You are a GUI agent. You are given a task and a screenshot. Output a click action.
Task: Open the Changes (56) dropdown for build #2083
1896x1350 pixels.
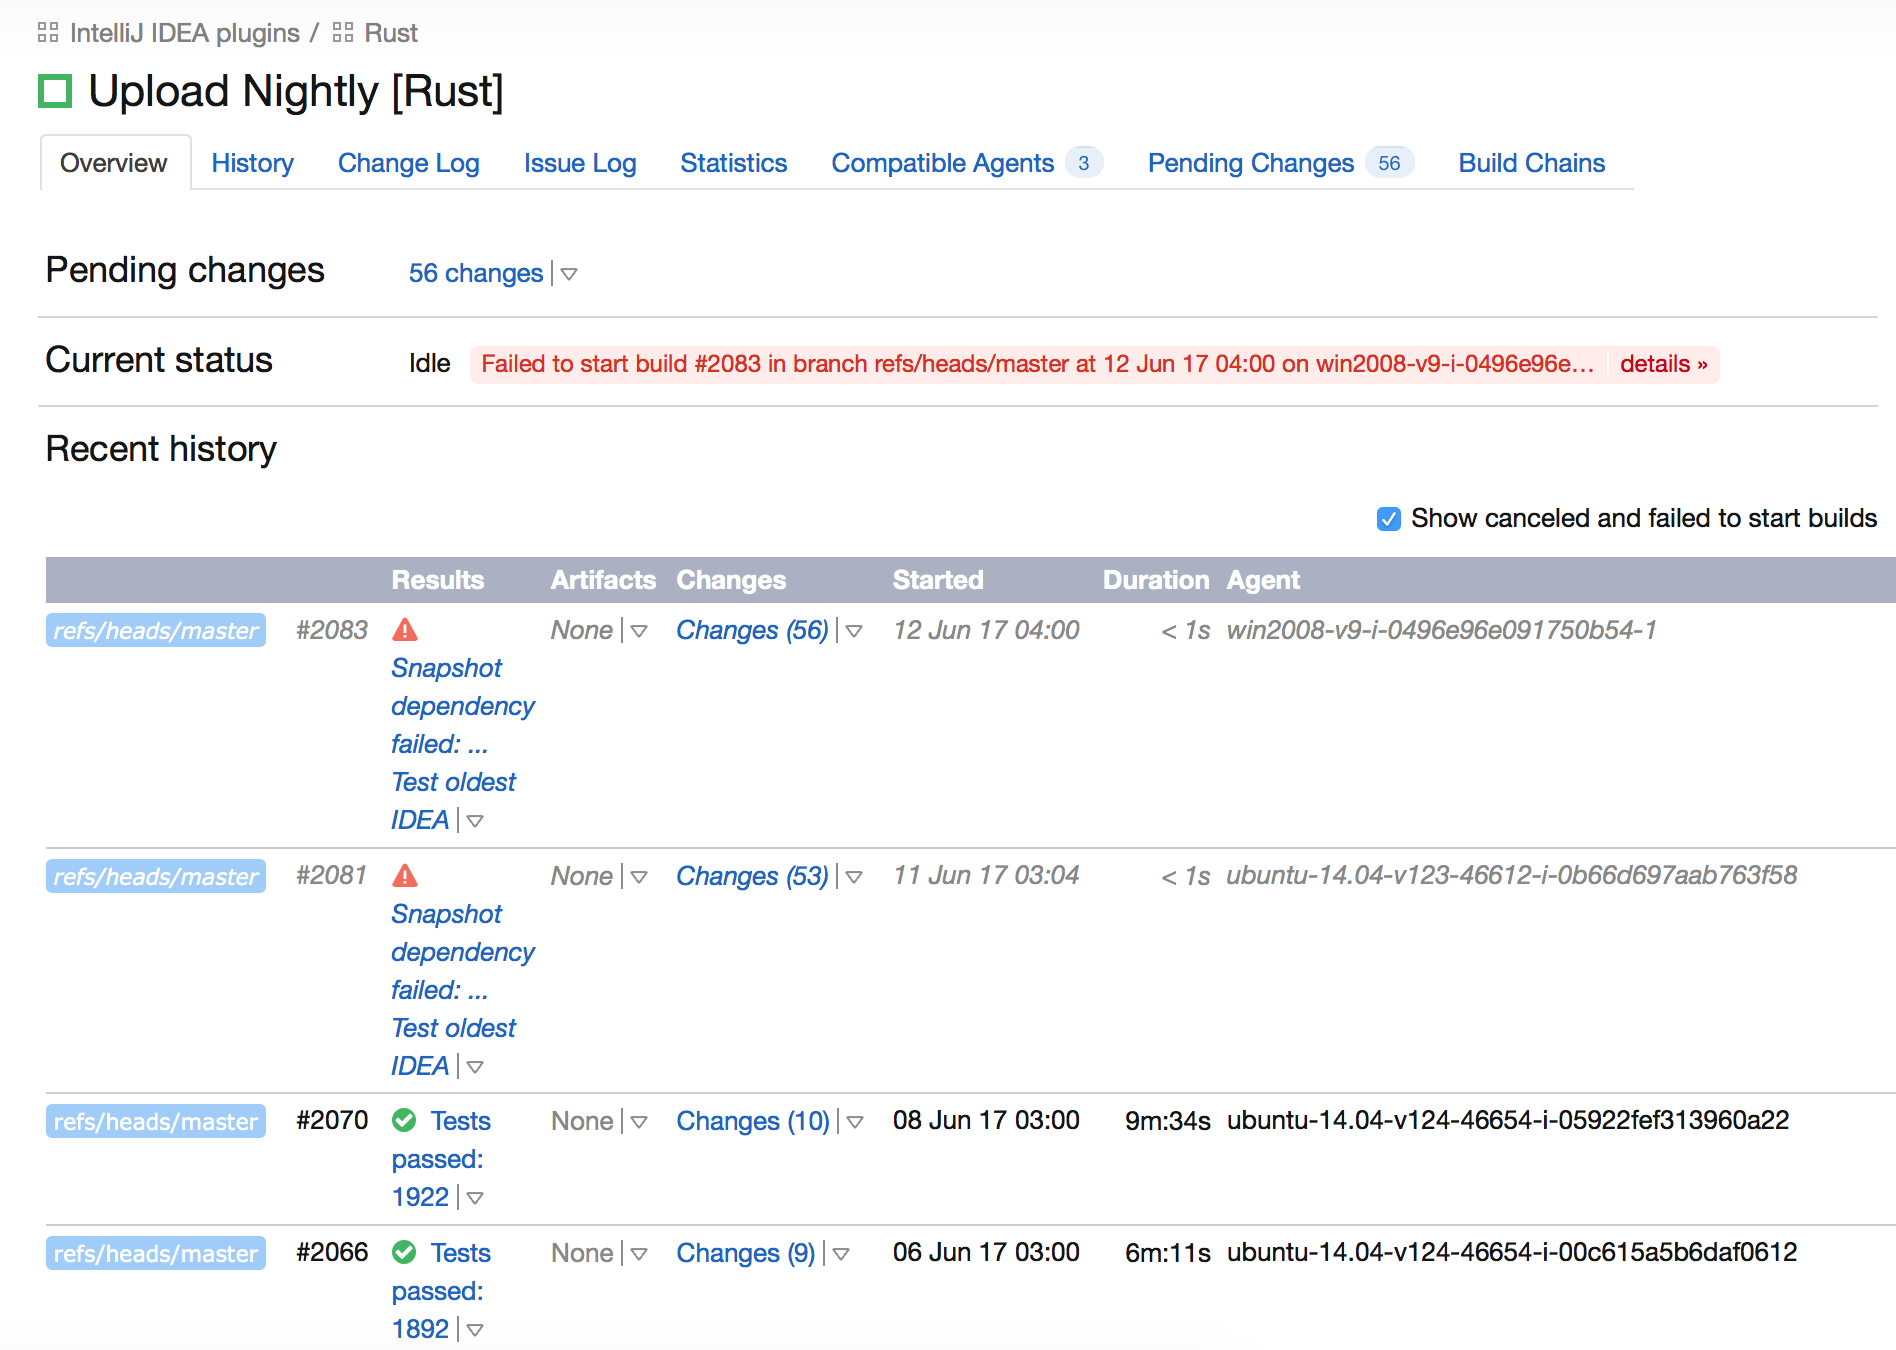coord(854,631)
